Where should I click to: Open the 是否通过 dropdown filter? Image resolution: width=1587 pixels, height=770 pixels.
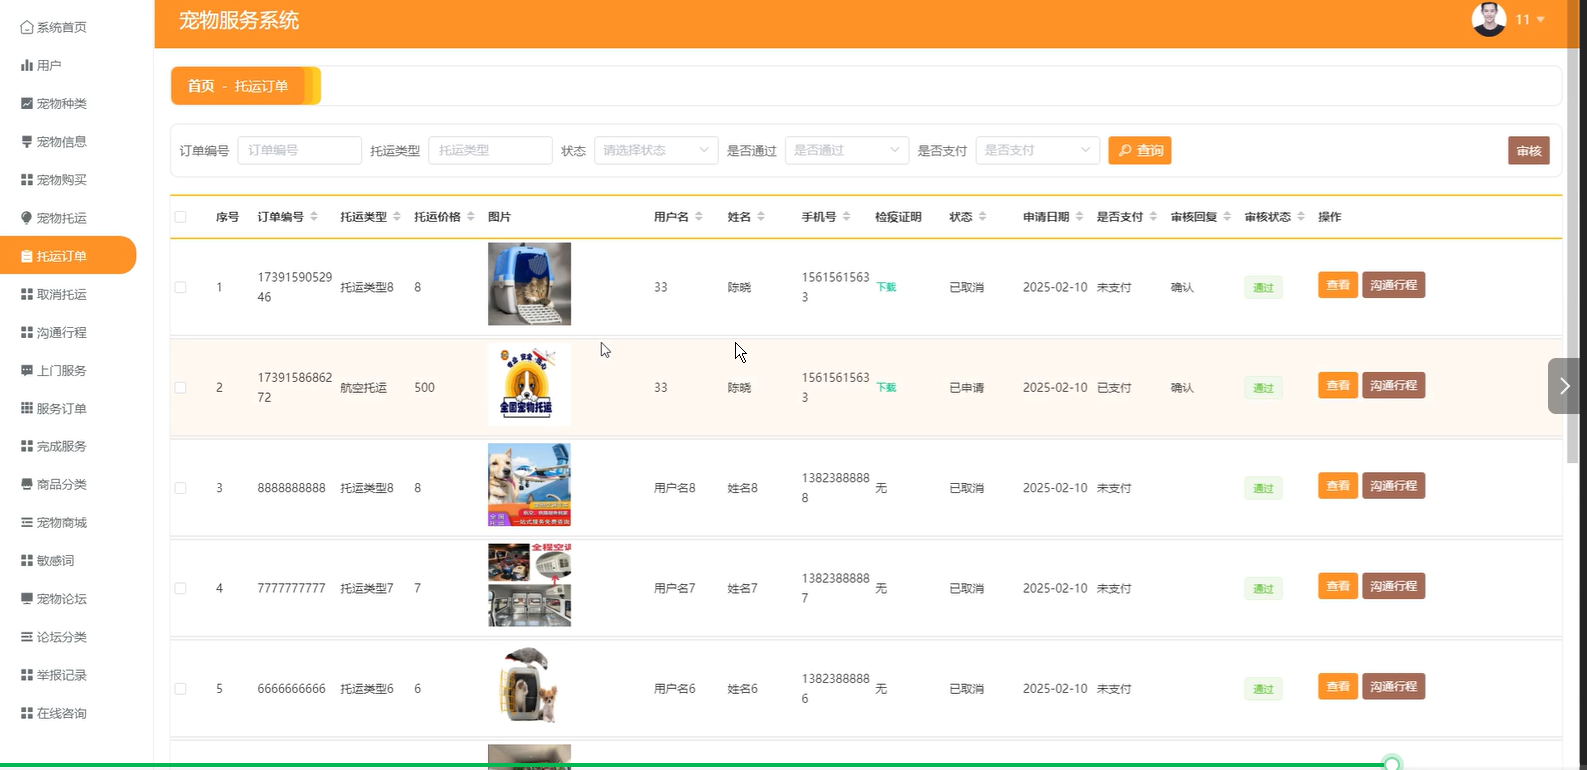click(x=847, y=150)
